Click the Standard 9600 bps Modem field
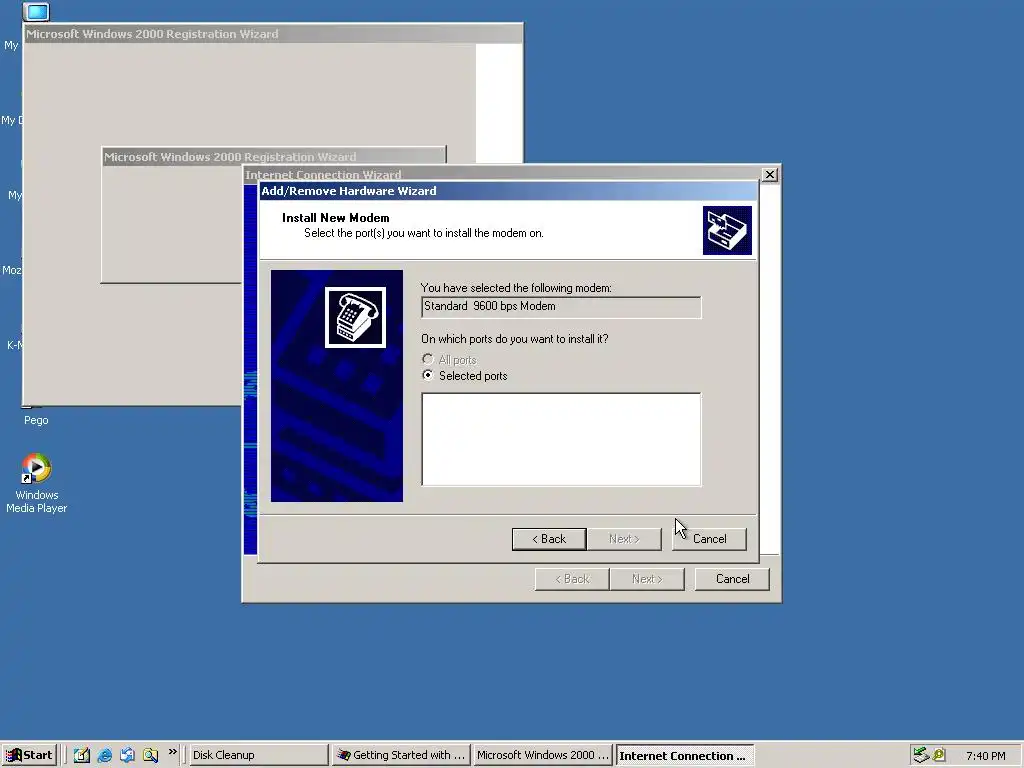Image resolution: width=1024 pixels, height=768 pixels. click(561, 307)
